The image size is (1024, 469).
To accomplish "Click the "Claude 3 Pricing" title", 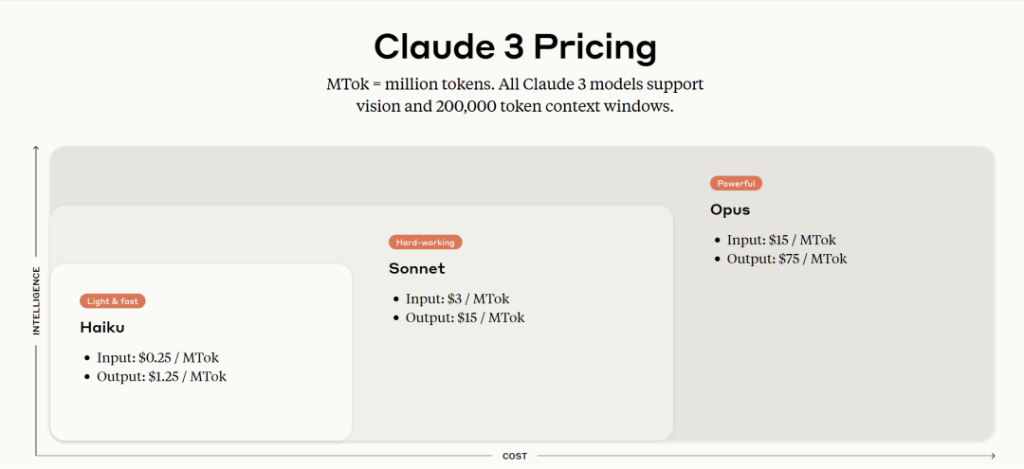I will point(515,47).
